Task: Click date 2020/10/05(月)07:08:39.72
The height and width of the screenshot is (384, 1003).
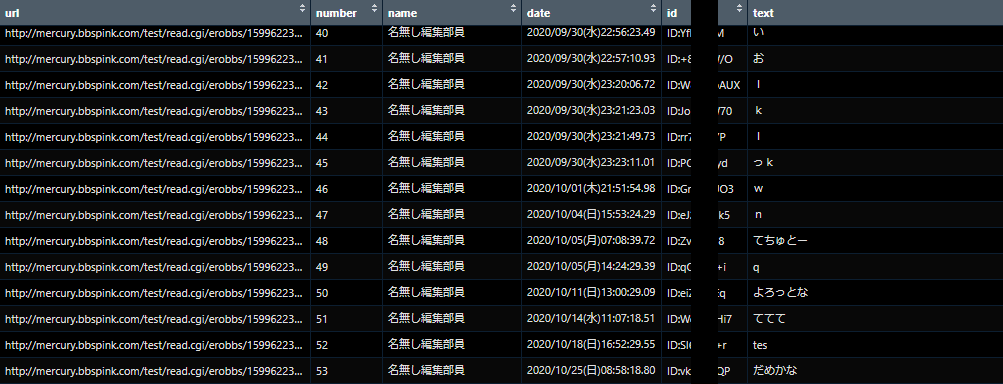Action: [x=591, y=240]
